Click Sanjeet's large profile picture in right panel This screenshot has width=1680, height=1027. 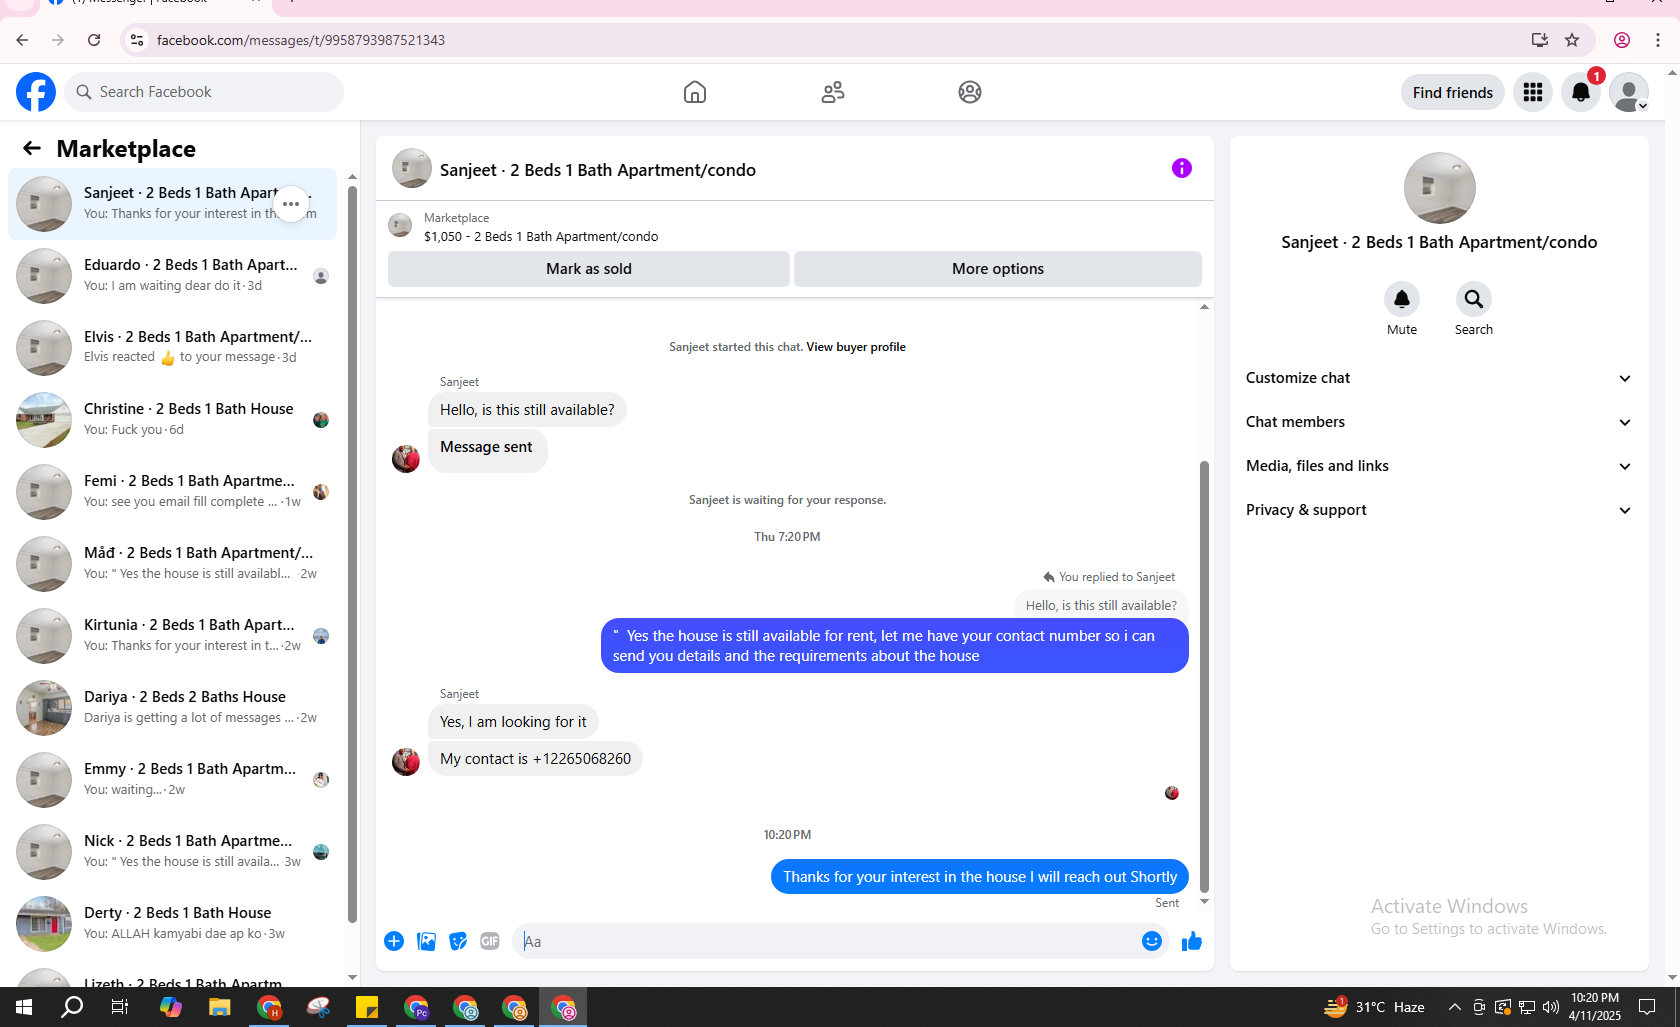[1439, 188]
